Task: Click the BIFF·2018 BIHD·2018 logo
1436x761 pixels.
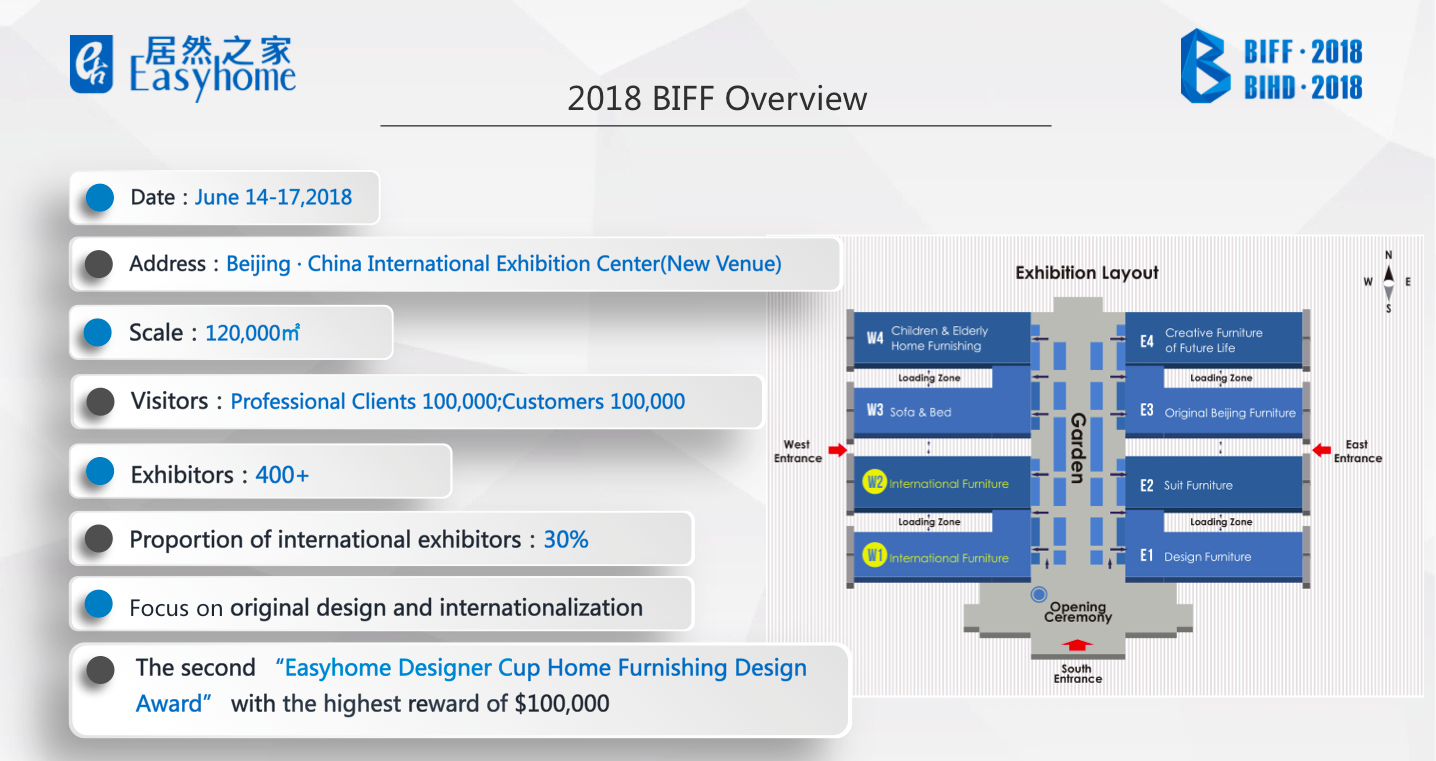Action: 1271,66
